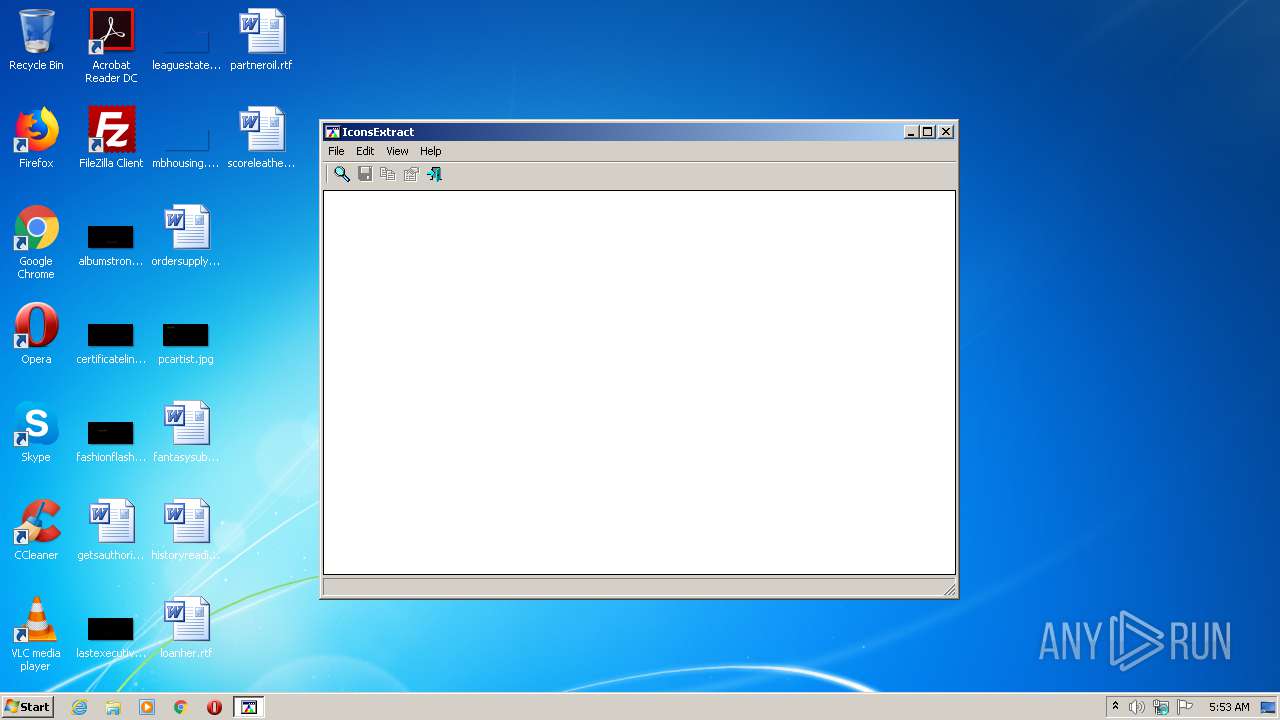Show hidden system tray icons
The image size is (1280, 720).
tap(1115, 707)
